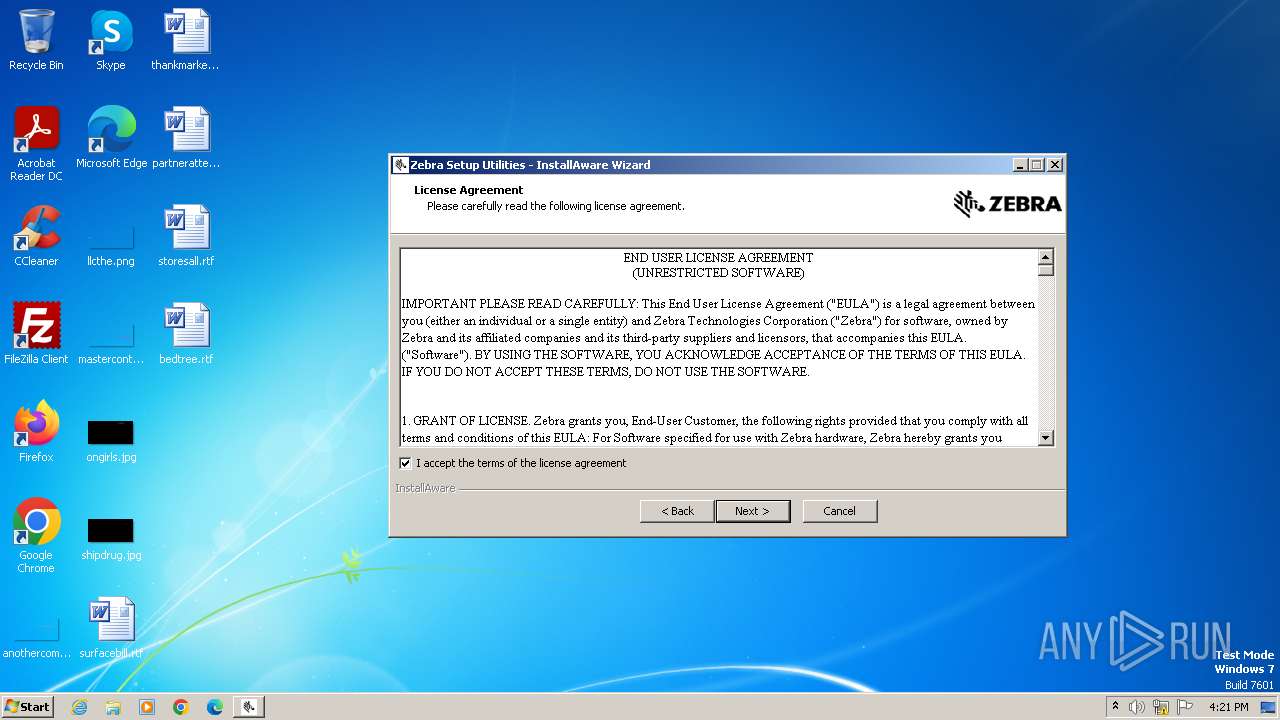The width and height of the screenshot is (1280, 720).
Task: Select the mastercont... file icon
Action: click(x=111, y=342)
